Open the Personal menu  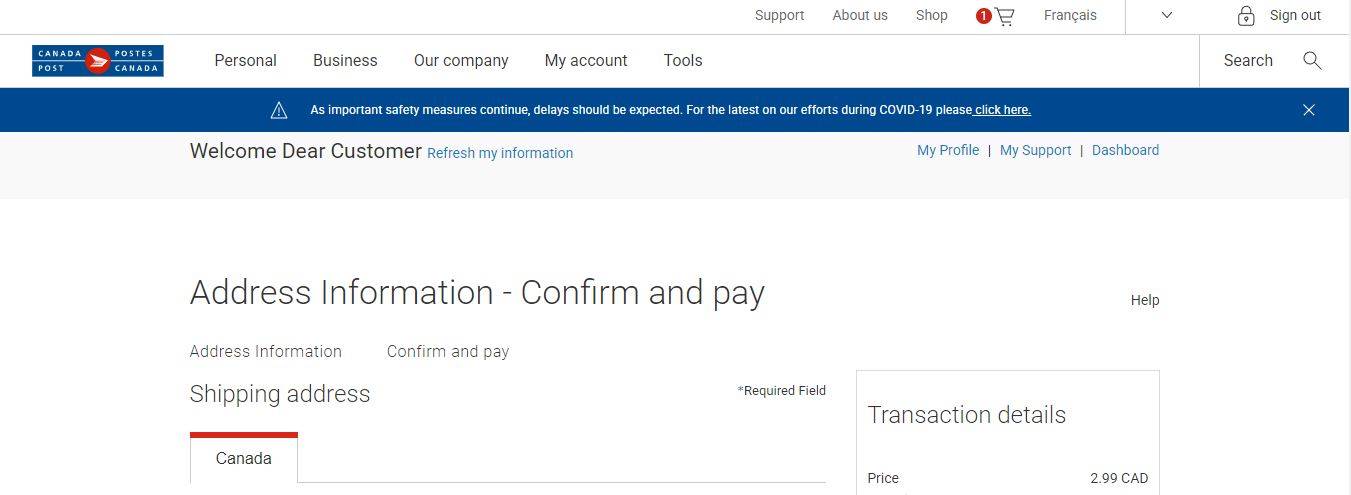(x=245, y=61)
